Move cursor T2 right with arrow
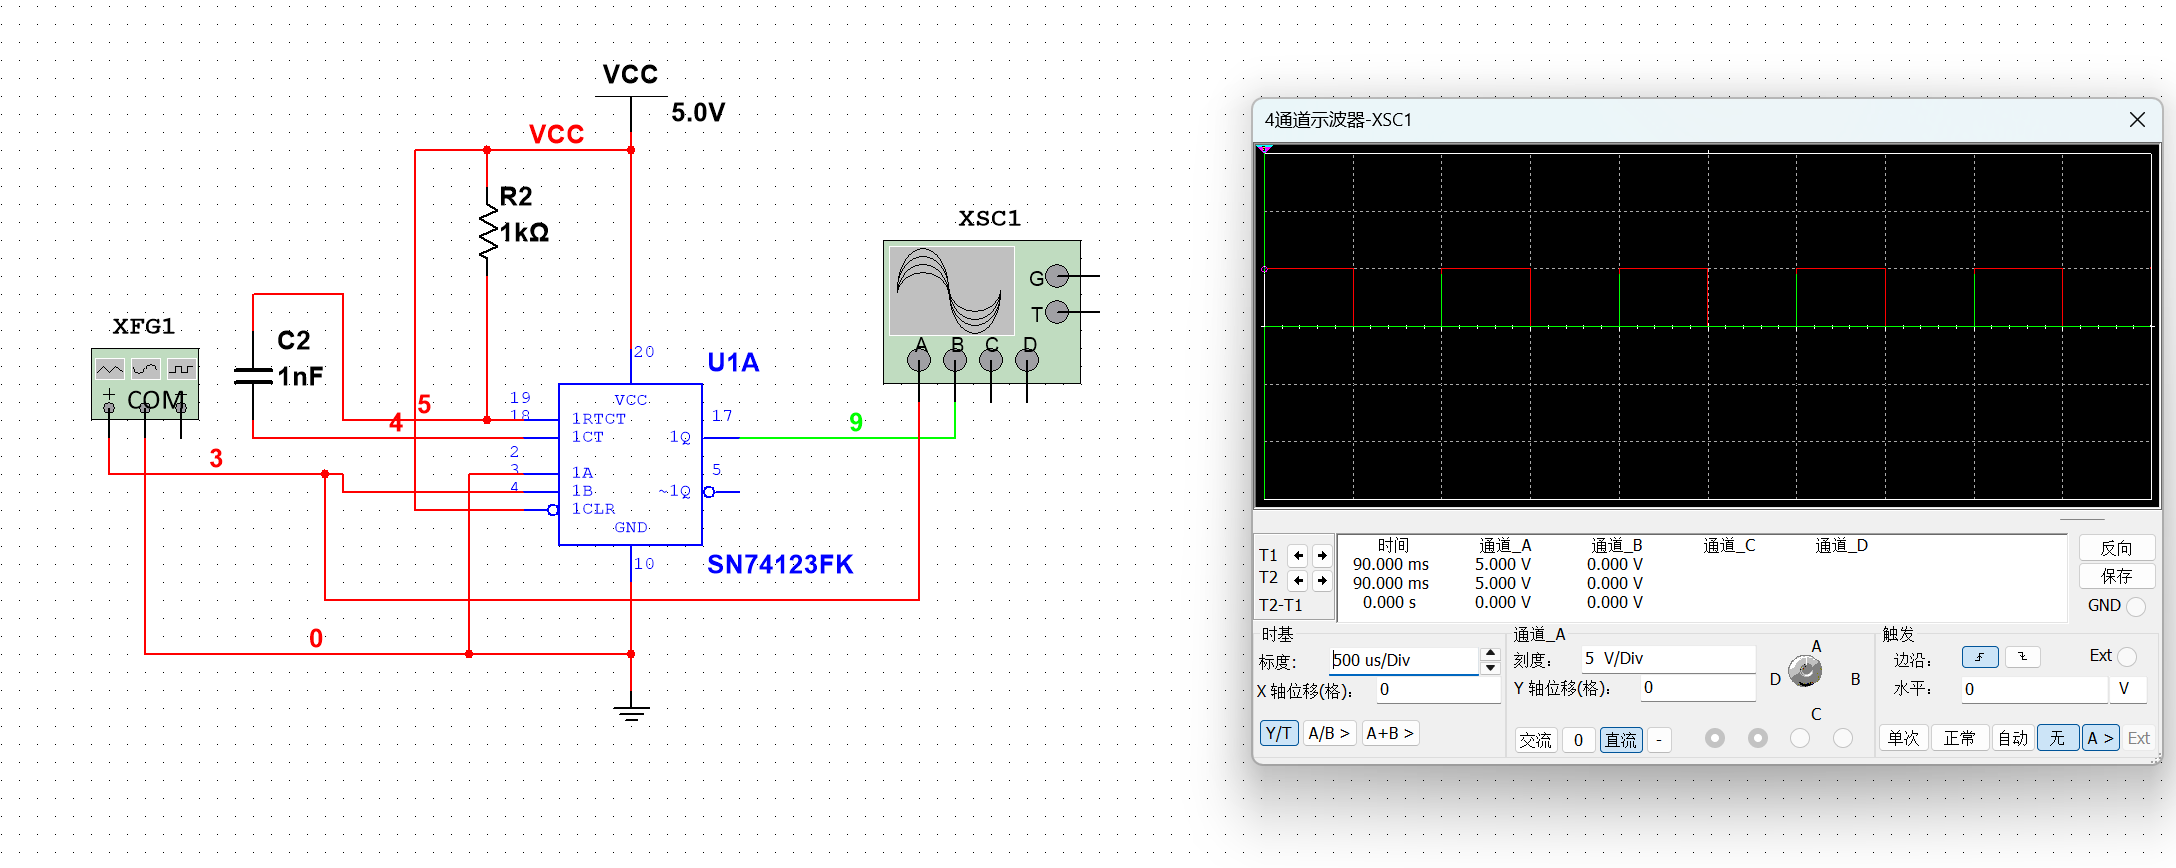This screenshot has width=2176, height=868. [x=1322, y=580]
